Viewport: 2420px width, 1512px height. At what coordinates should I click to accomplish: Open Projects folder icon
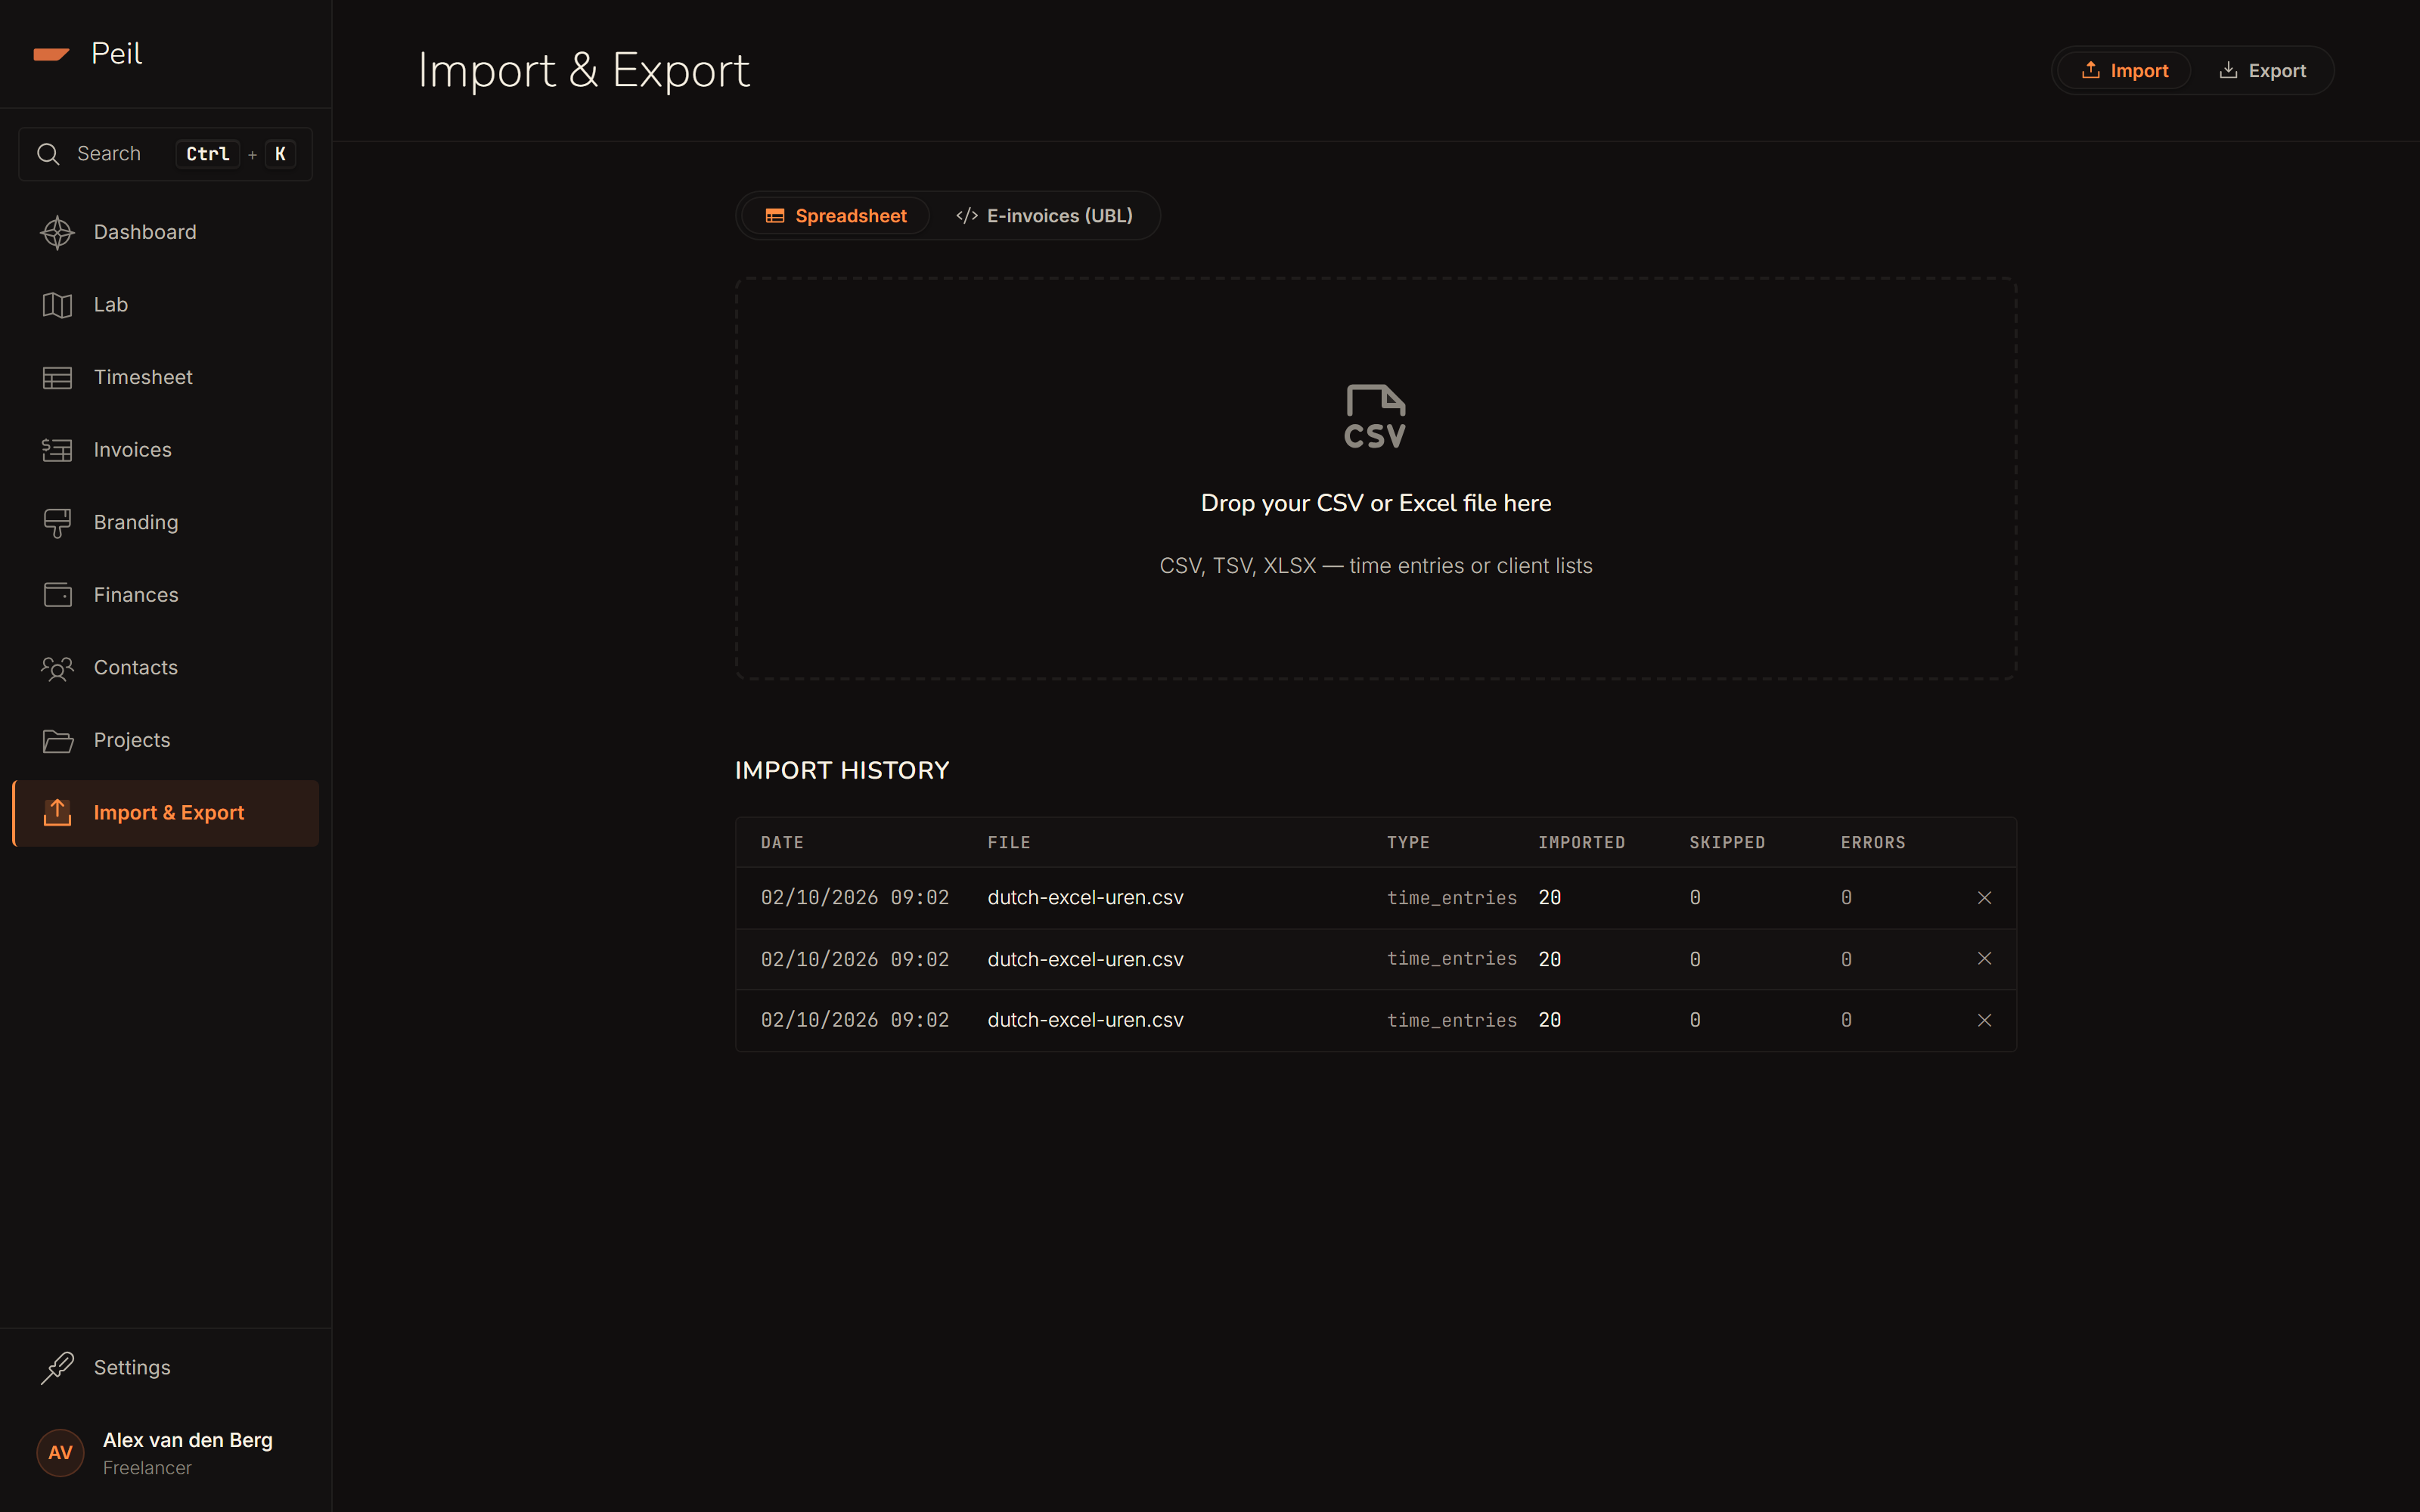click(x=57, y=741)
